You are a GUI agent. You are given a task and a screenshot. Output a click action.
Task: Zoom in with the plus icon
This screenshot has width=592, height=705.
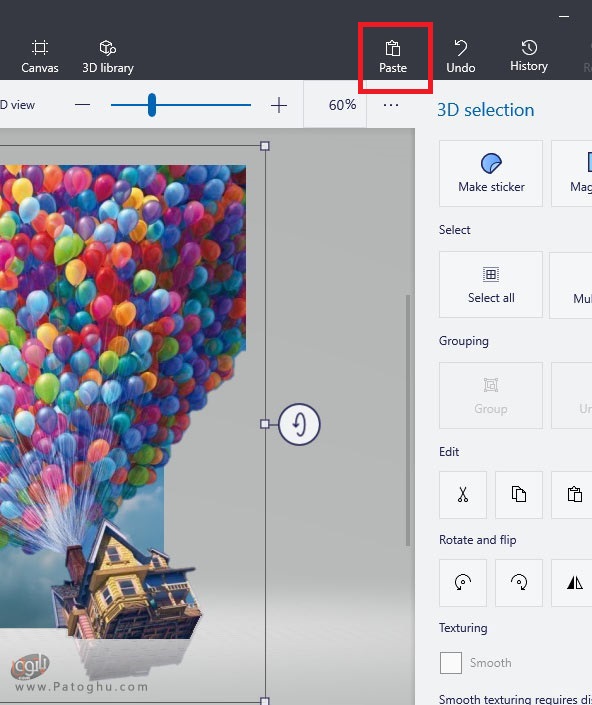pos(279,105)
